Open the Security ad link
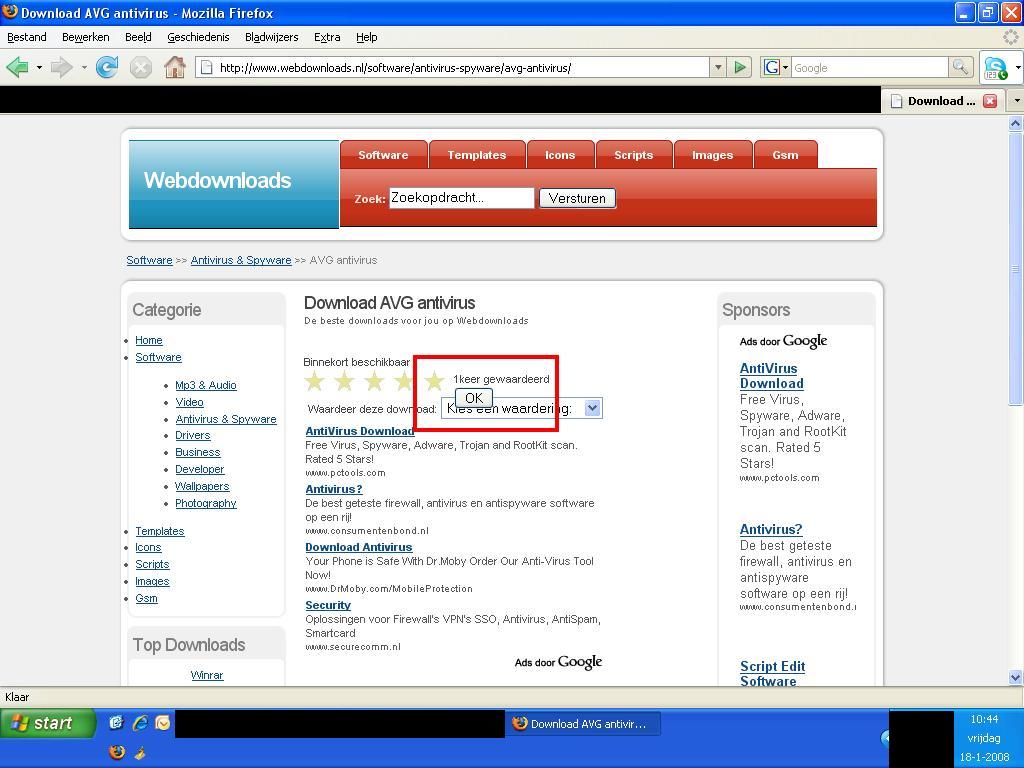Image resolution: width=1024 pixels, height=768 pixels. tap(328, 605)
